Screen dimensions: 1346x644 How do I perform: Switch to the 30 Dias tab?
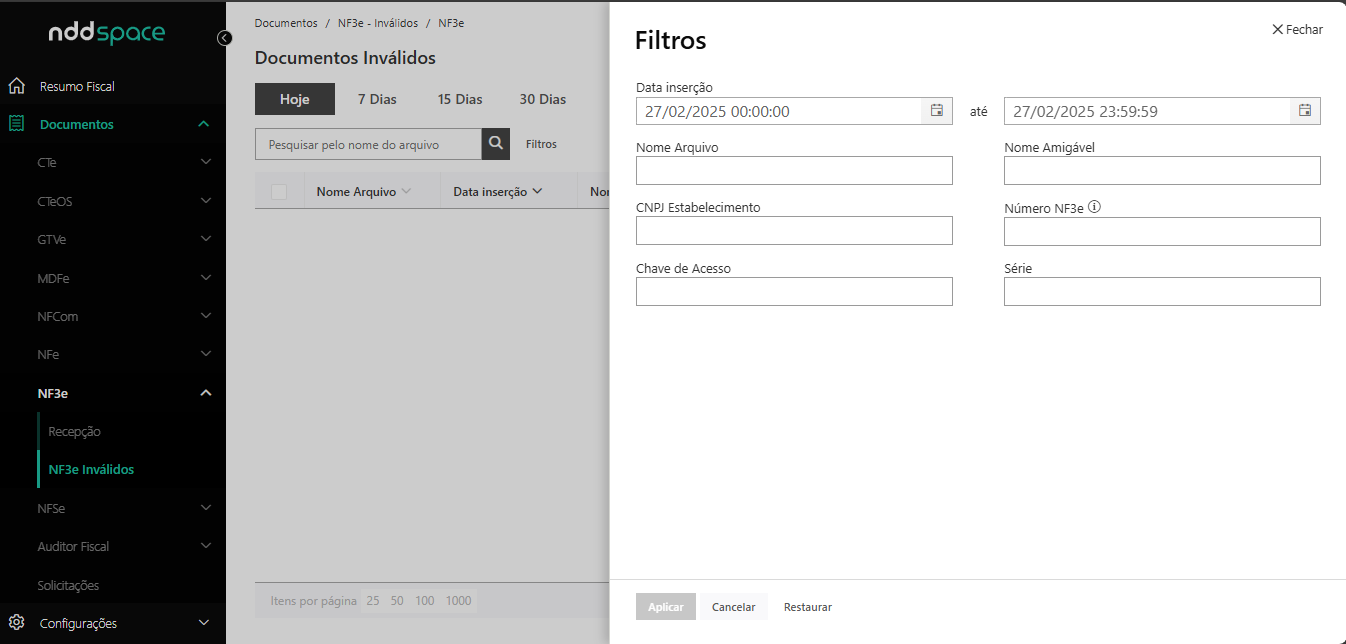tap(542, 99)
